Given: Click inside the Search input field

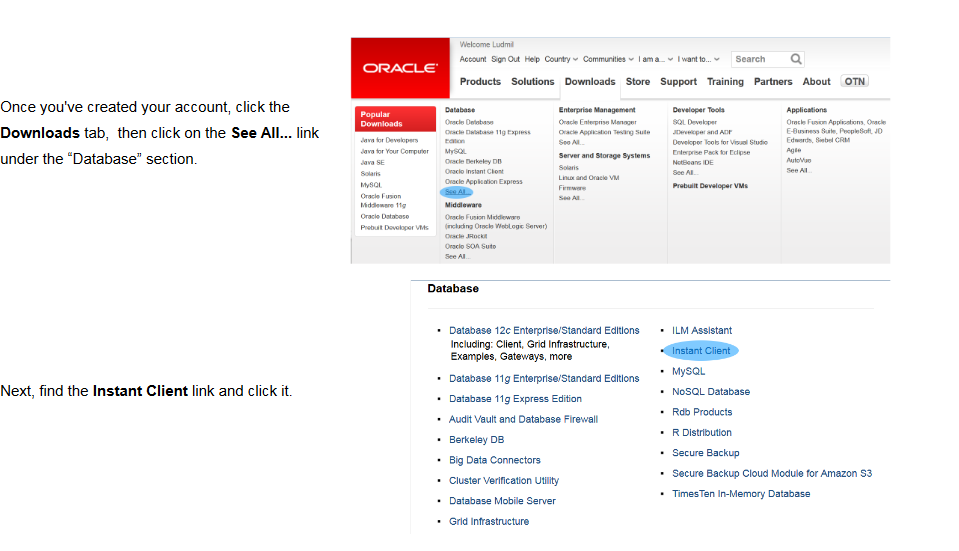Looking at the screenshot, I should click(760, 59).
